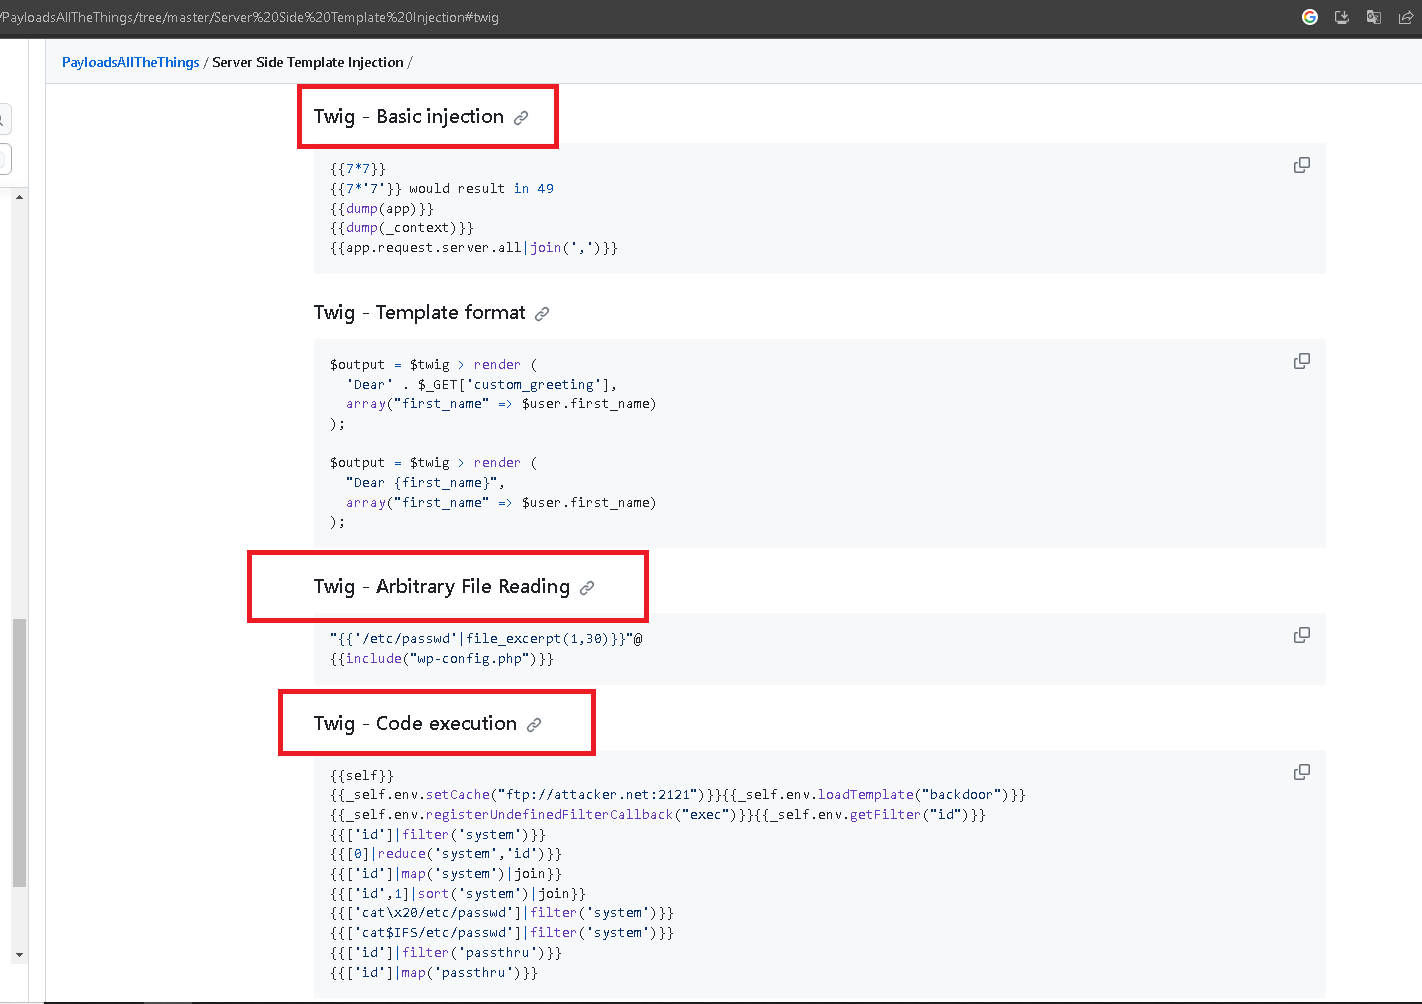Viewport: 1422px width, 1004px height.
Task: Copy the Template format code block
Action: point(1302,361)
